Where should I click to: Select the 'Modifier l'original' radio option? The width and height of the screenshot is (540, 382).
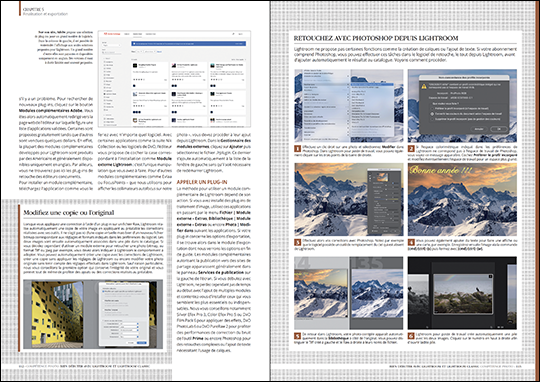pyautogui.click(x=103, y=310)
